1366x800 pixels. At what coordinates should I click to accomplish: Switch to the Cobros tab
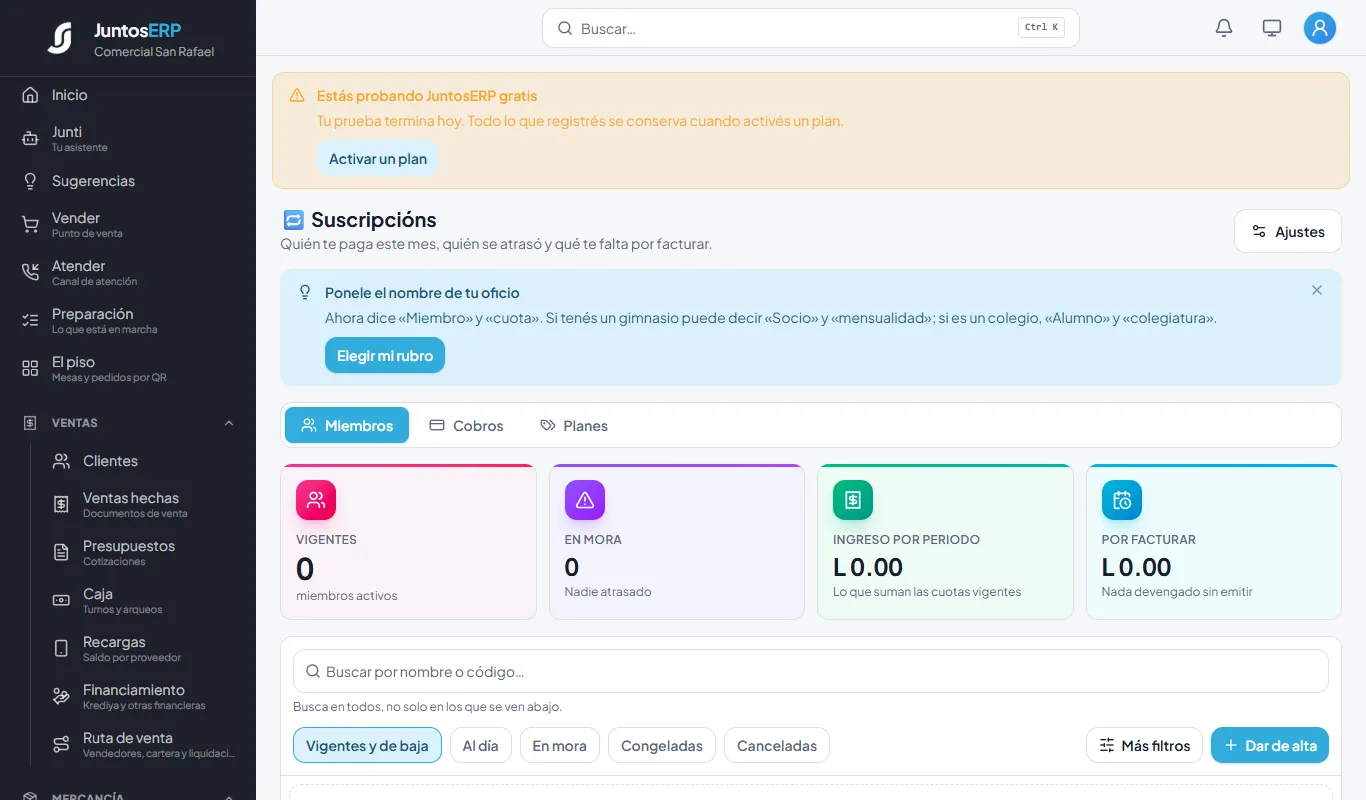[466, 425]
